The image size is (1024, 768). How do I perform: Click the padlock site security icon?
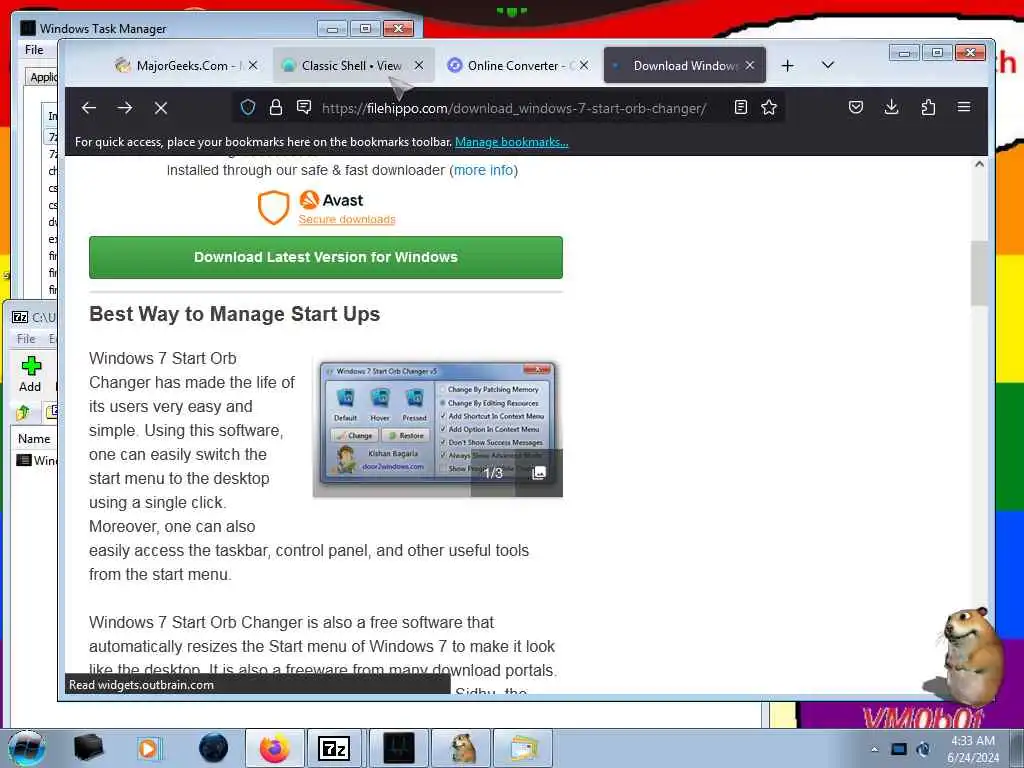(276, 107)
